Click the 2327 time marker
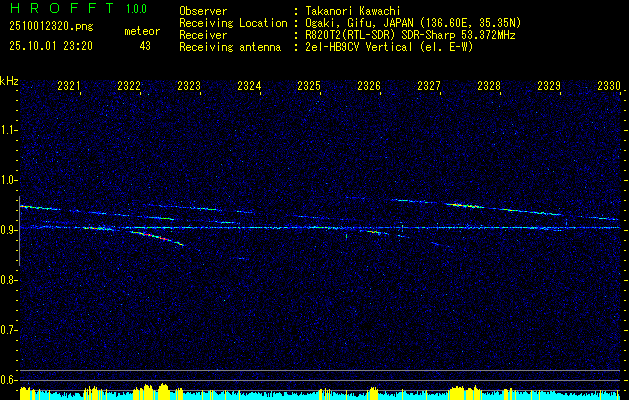The width and height of the screenshot is (629, 400). pyautogui.click(x=429, y=85)
